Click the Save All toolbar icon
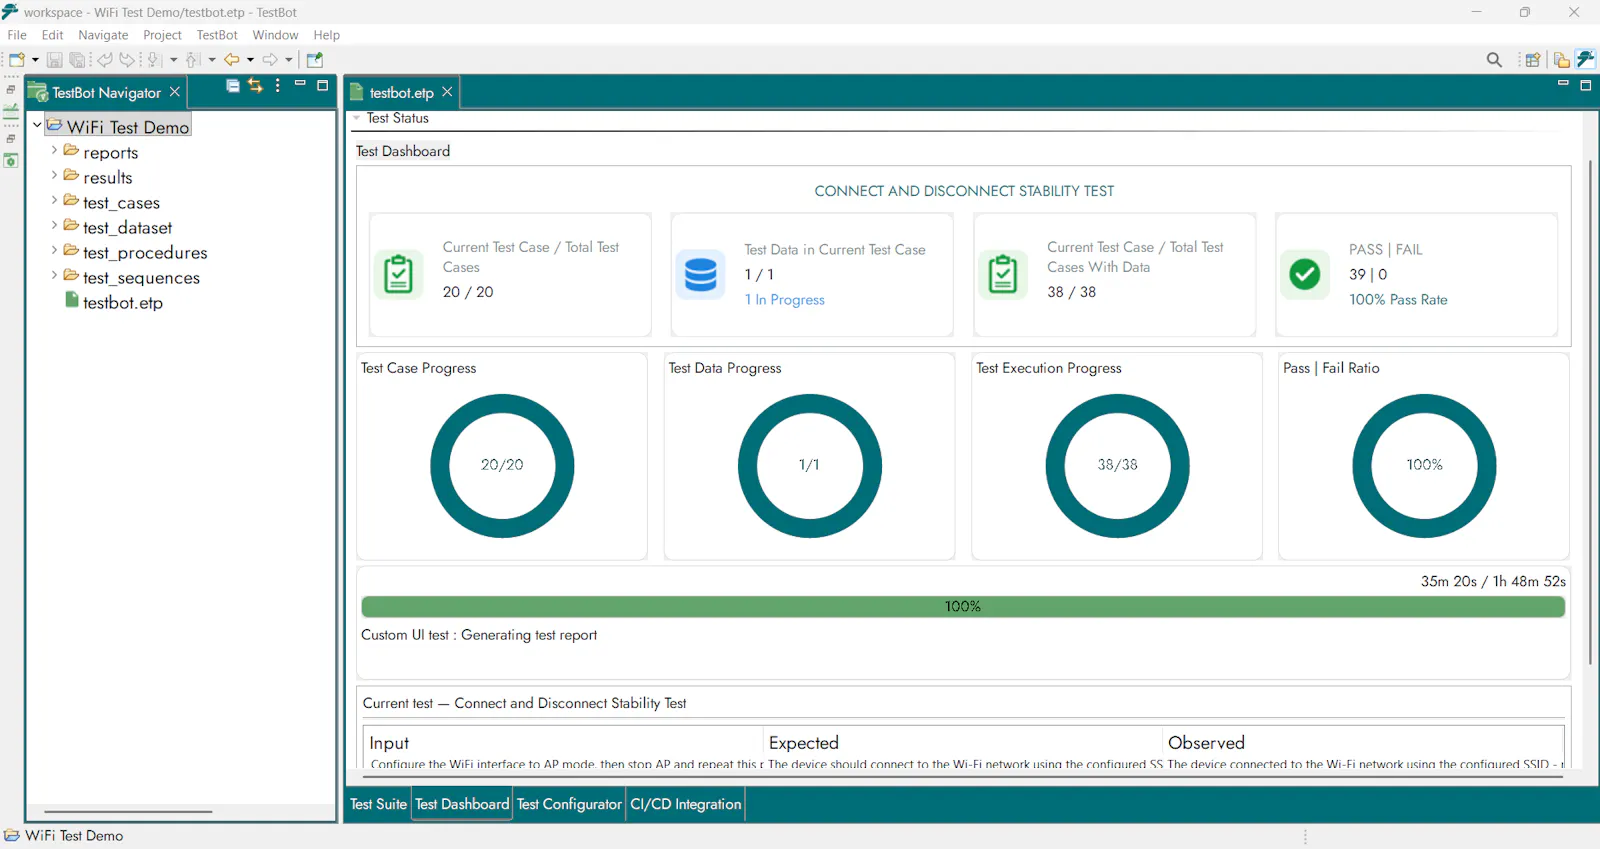This screenshot has height=849, width=1600. coord(77,60)
